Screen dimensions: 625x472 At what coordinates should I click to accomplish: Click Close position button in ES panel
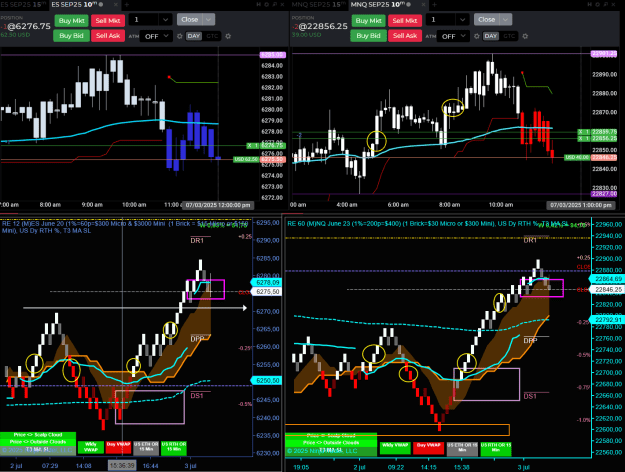point(190,20)
